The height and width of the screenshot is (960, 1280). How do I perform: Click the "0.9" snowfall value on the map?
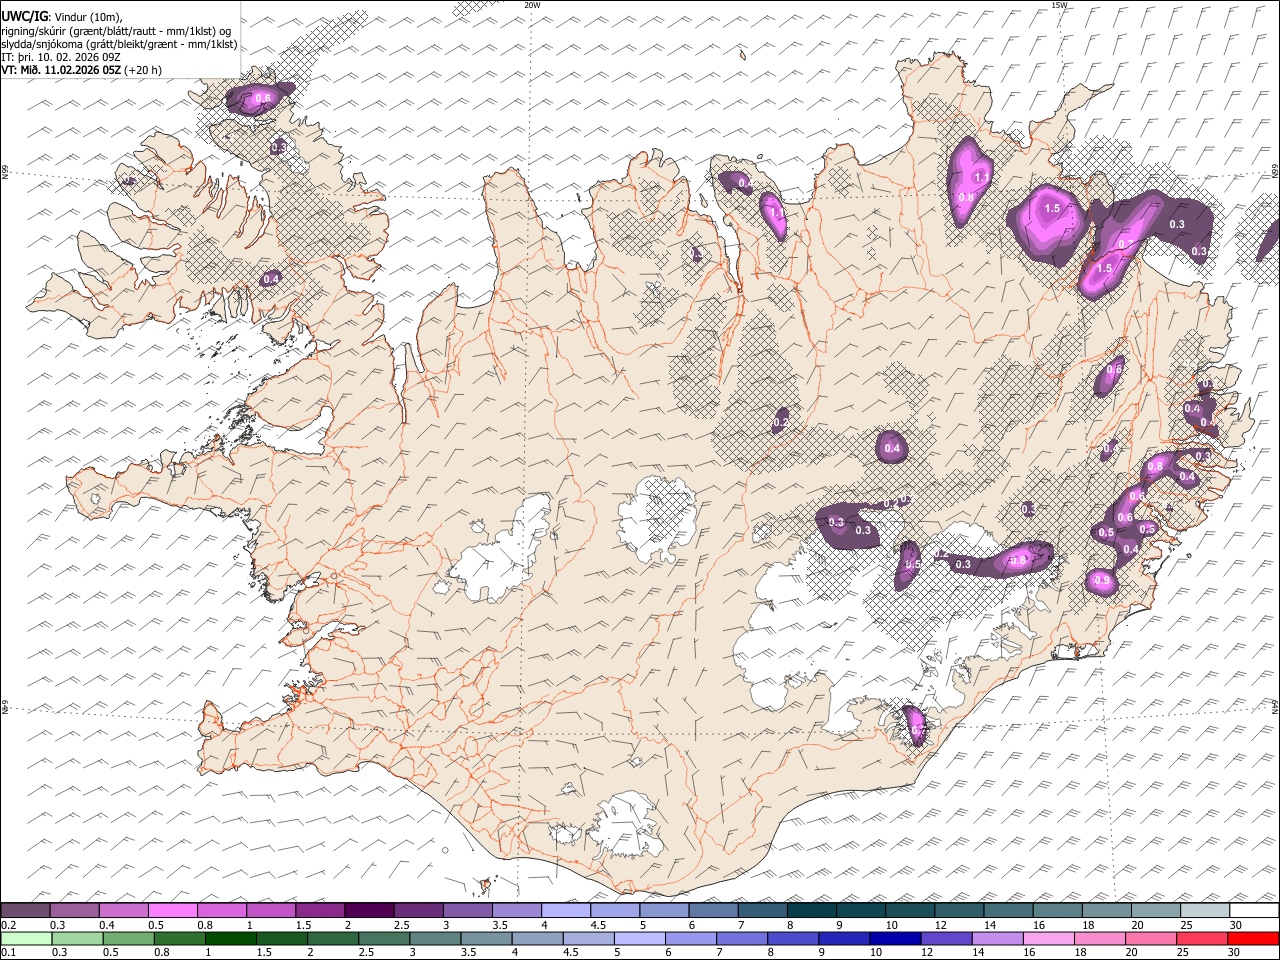click(x=1102, y=581)
